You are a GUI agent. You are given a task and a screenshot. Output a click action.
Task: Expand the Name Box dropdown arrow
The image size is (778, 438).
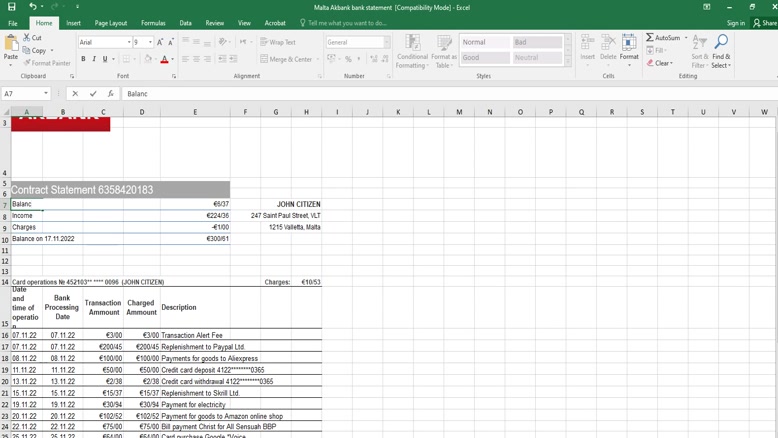tap(46, 94)
